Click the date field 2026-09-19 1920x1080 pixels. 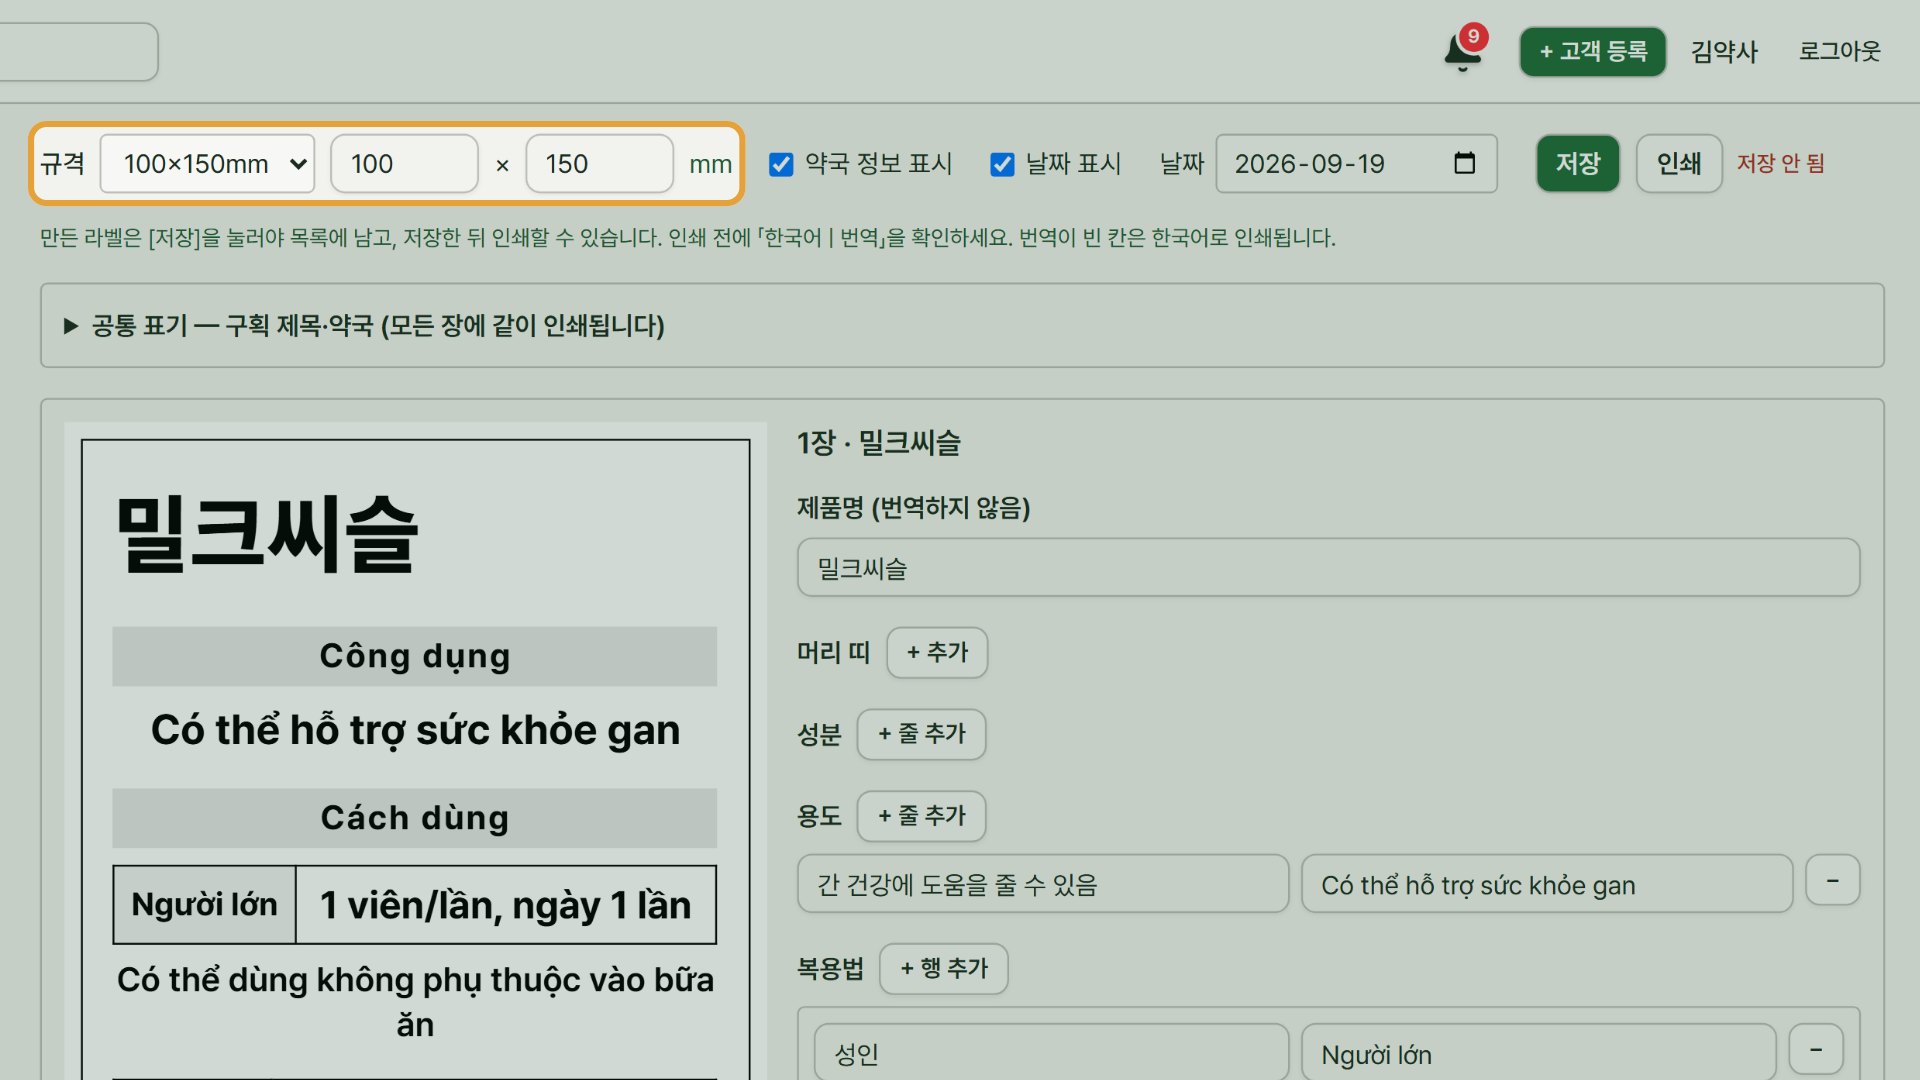pyautogui.click(x=1356, y=164)
